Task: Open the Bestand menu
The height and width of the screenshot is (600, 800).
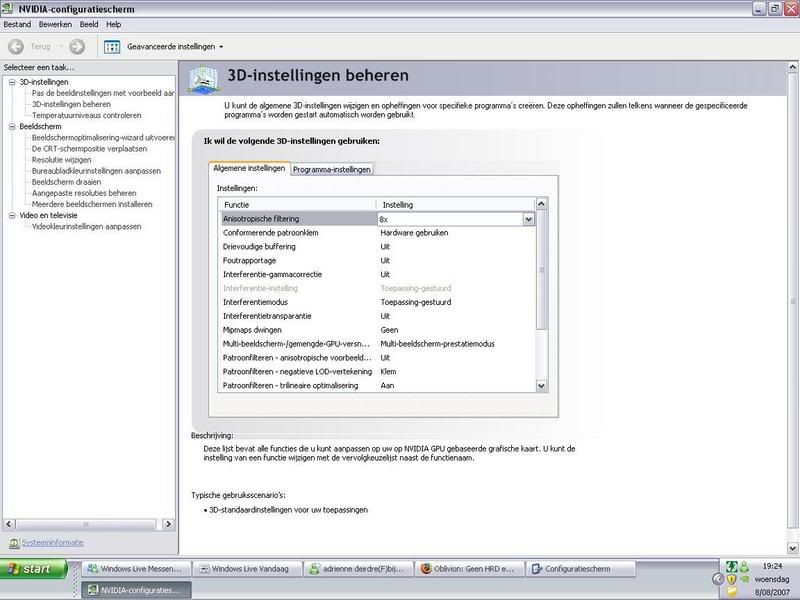Action: pyautogui.click(x=17, y=24)
